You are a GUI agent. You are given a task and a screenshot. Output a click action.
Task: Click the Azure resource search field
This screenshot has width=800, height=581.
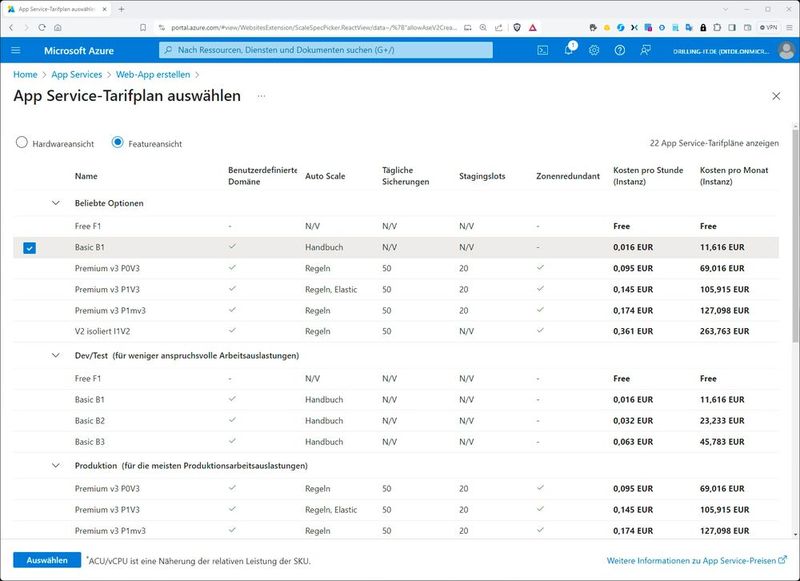pyautogui.click(x=326, y=50)
